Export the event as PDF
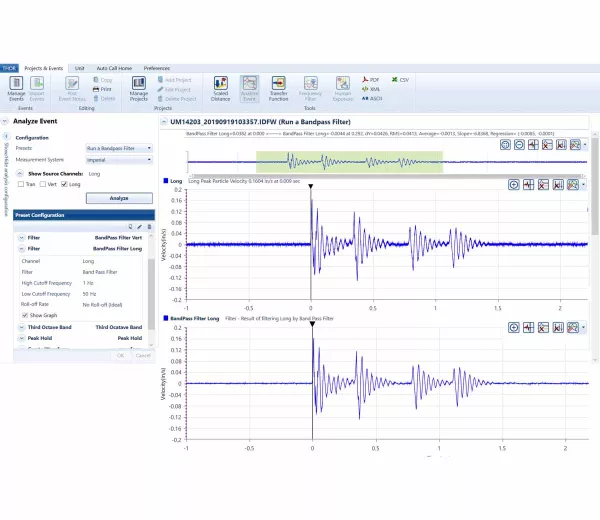This screenshot has width=600, height=520. 370,80
